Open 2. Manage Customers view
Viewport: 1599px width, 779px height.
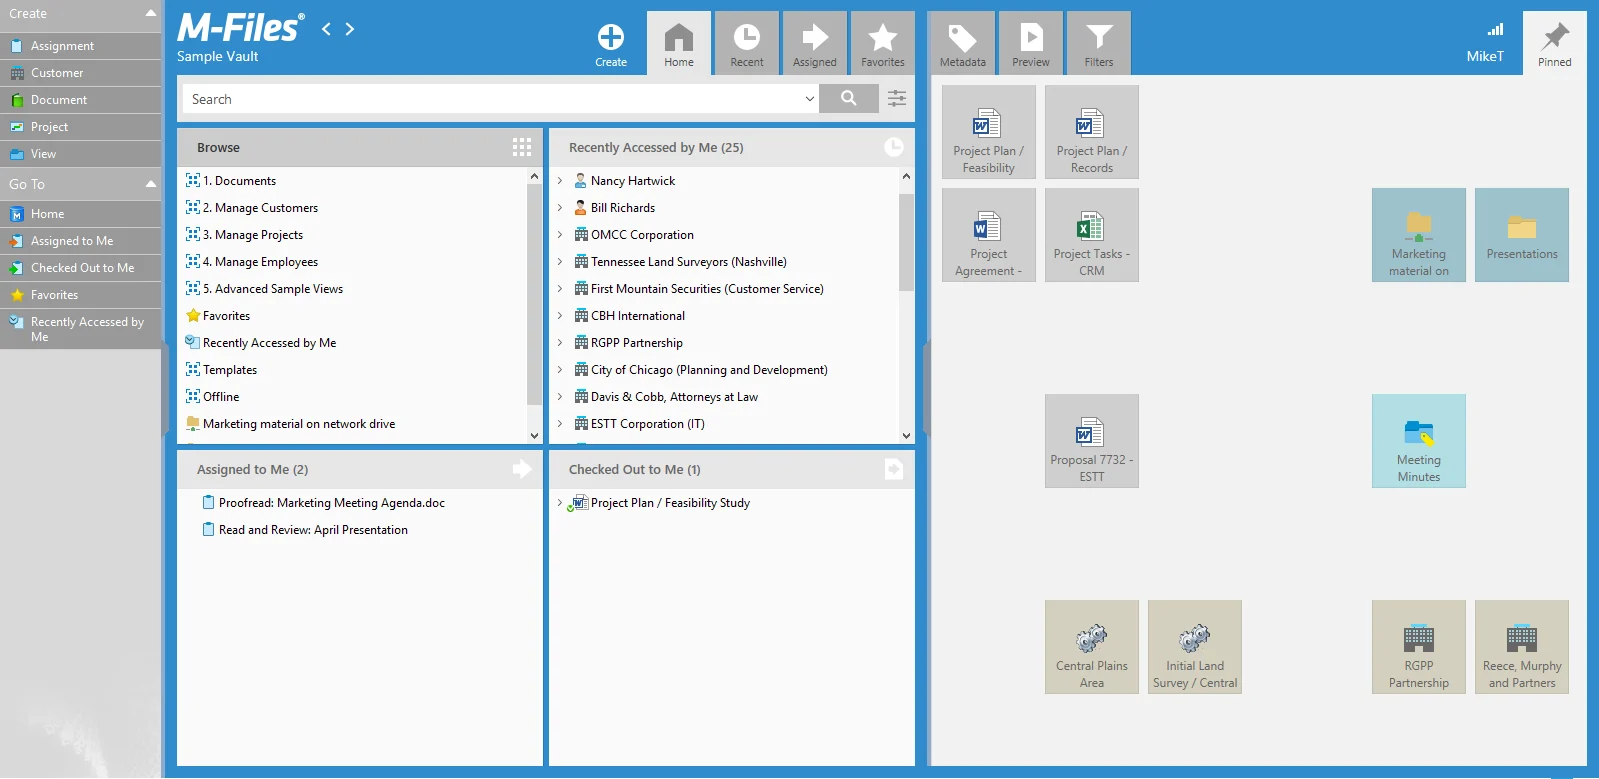(x=260, y=208)
